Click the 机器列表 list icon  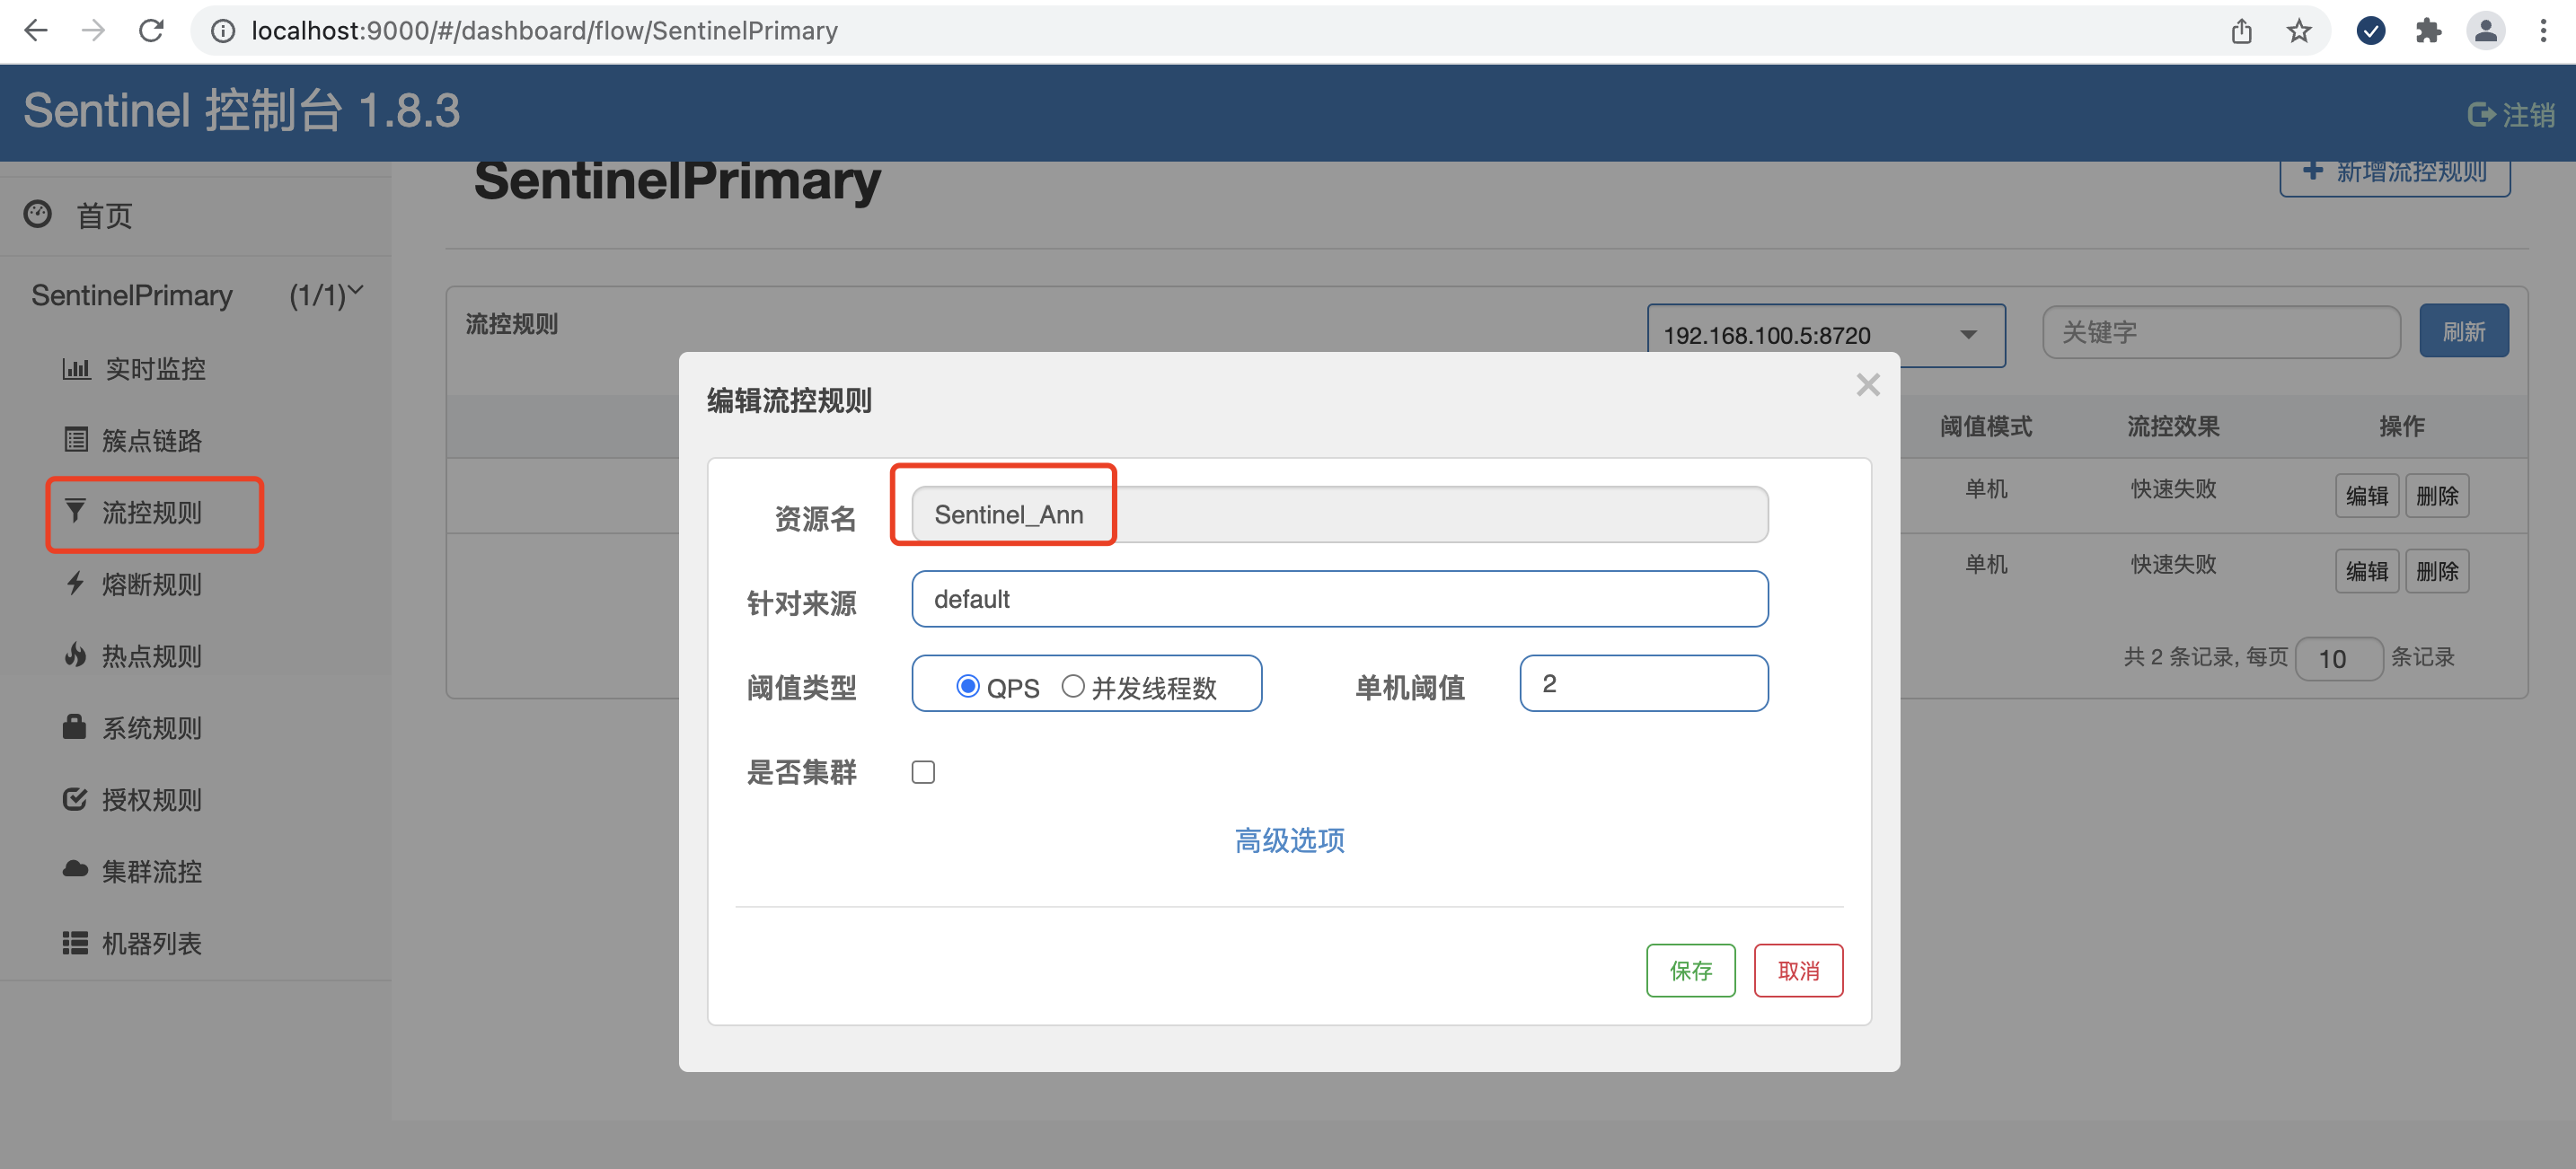tap(75, 942)
